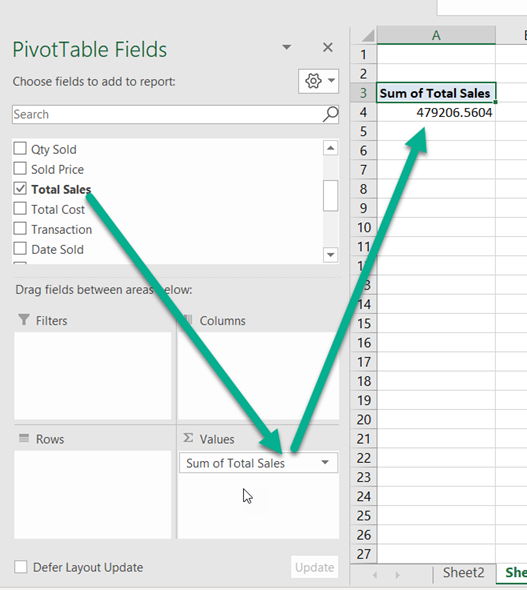Click the field list scrollbar thumb
Screen dimensions: 527x590
[330, 196]
